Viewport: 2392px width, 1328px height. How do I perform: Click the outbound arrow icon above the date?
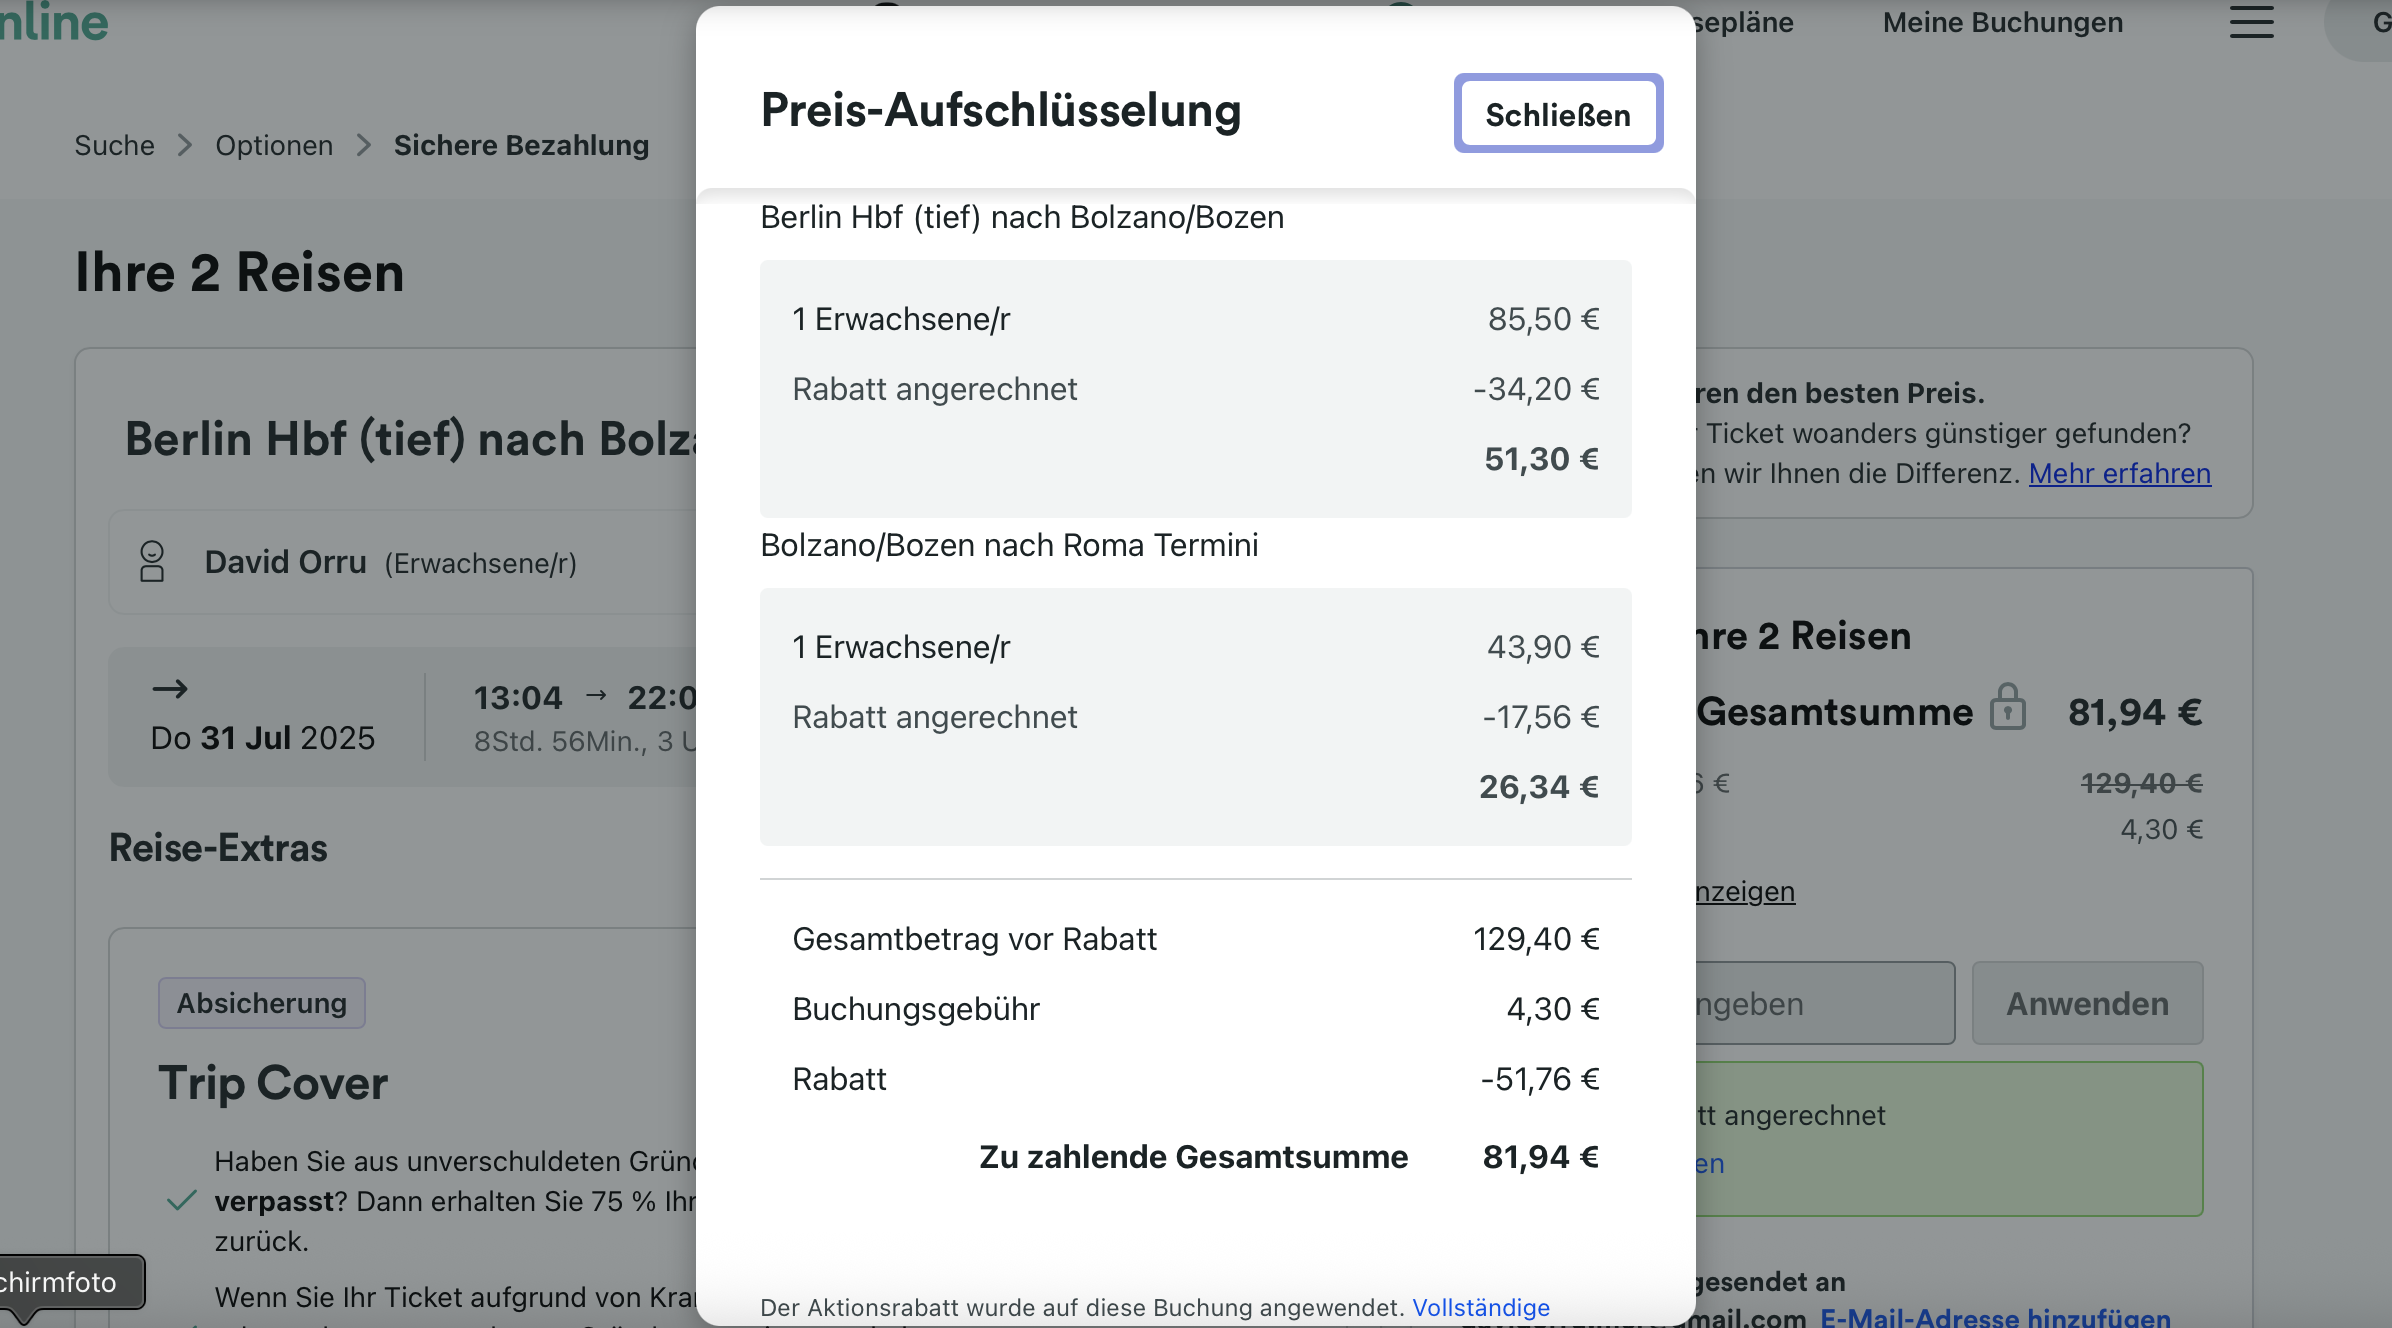pyautogui.click(x=169, y=689)
